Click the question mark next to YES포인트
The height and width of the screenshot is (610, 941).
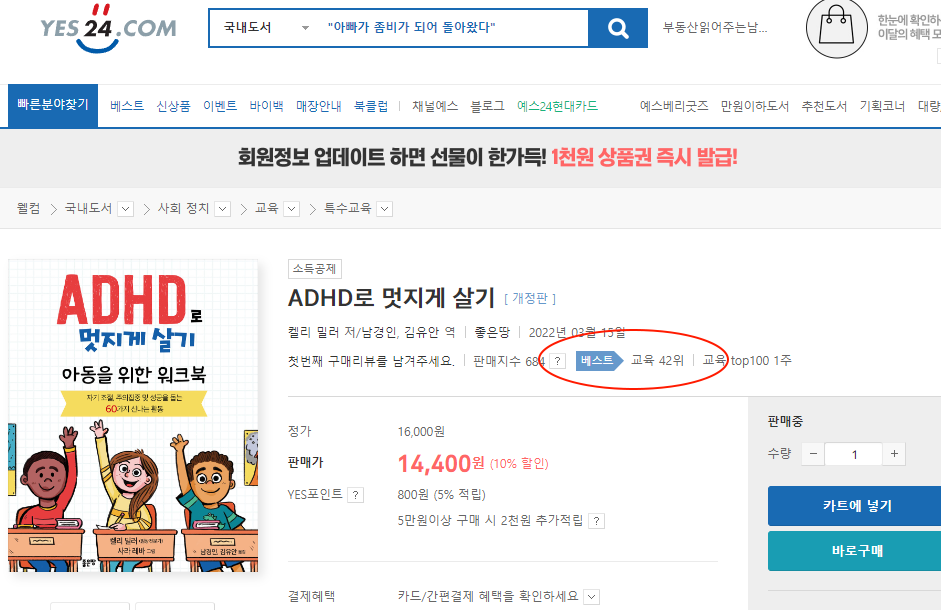356,495
